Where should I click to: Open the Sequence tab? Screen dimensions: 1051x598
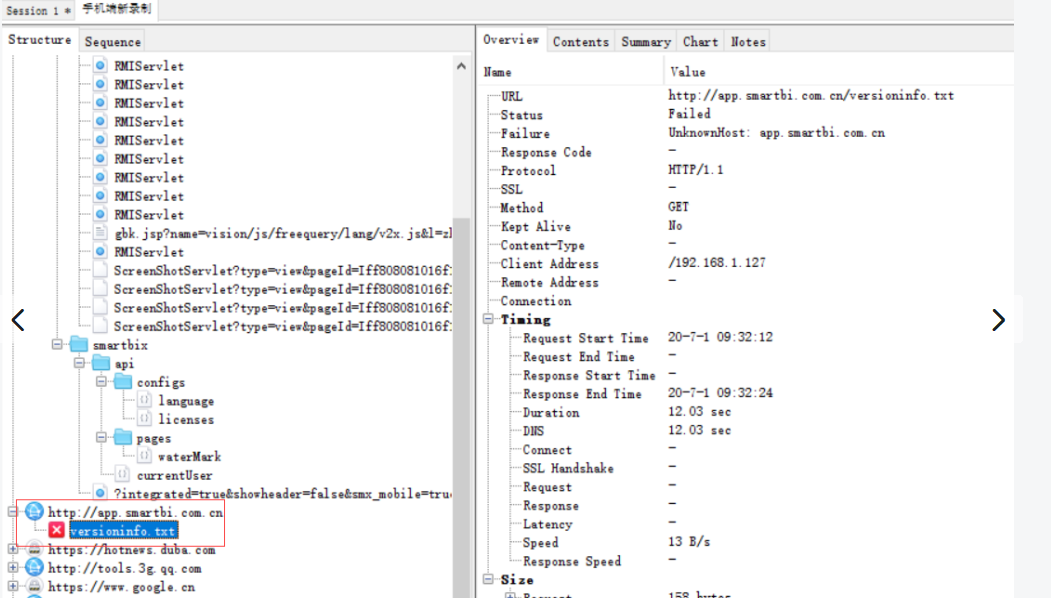pyautogui.click(x=113, y=42)
